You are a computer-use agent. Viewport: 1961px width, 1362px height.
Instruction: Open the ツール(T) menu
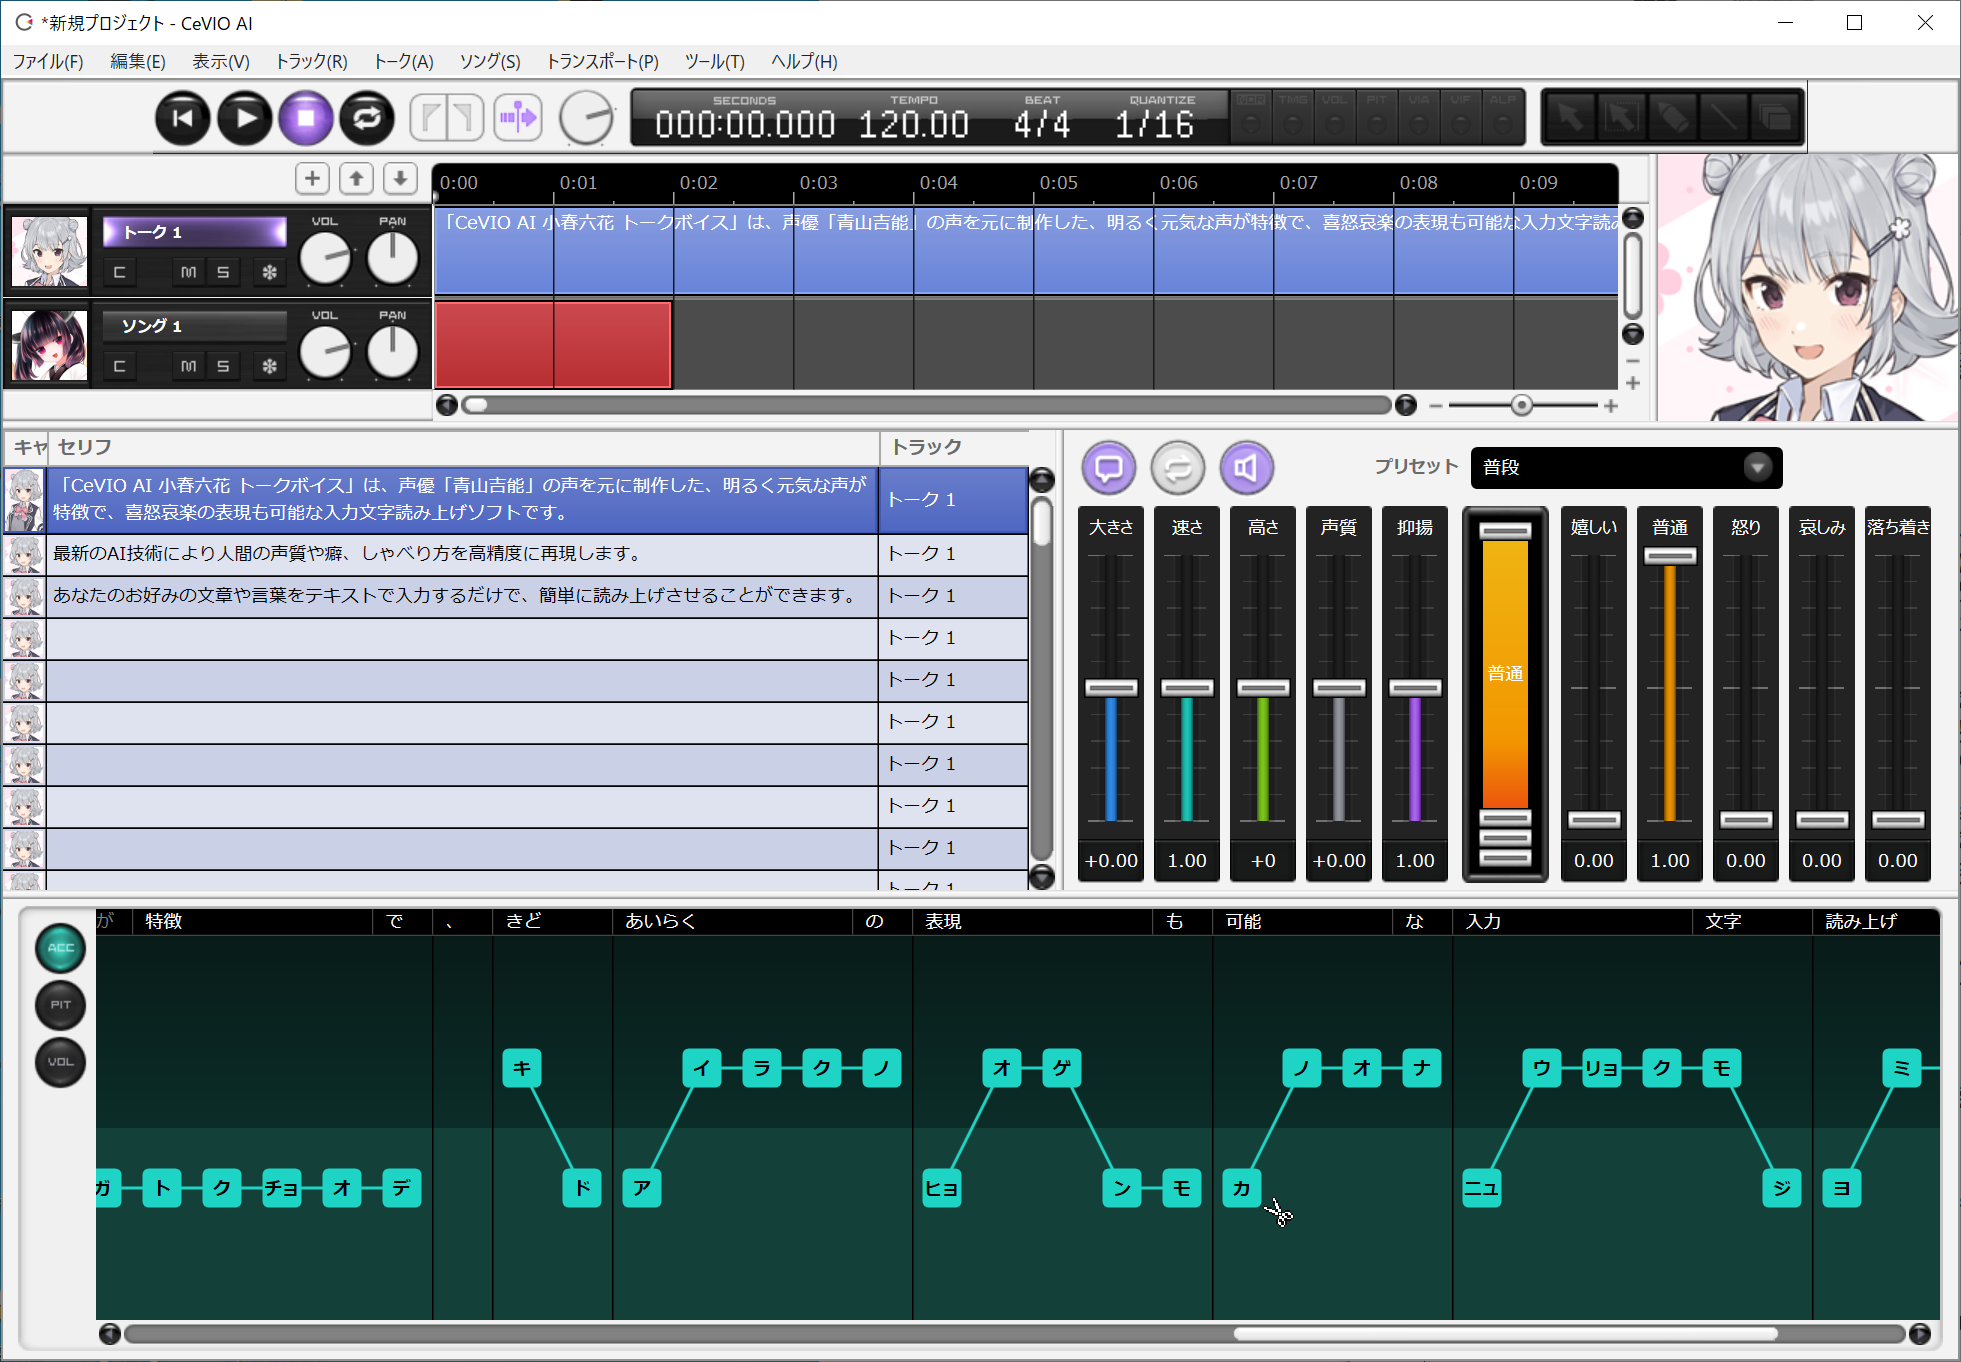point(715,62)
